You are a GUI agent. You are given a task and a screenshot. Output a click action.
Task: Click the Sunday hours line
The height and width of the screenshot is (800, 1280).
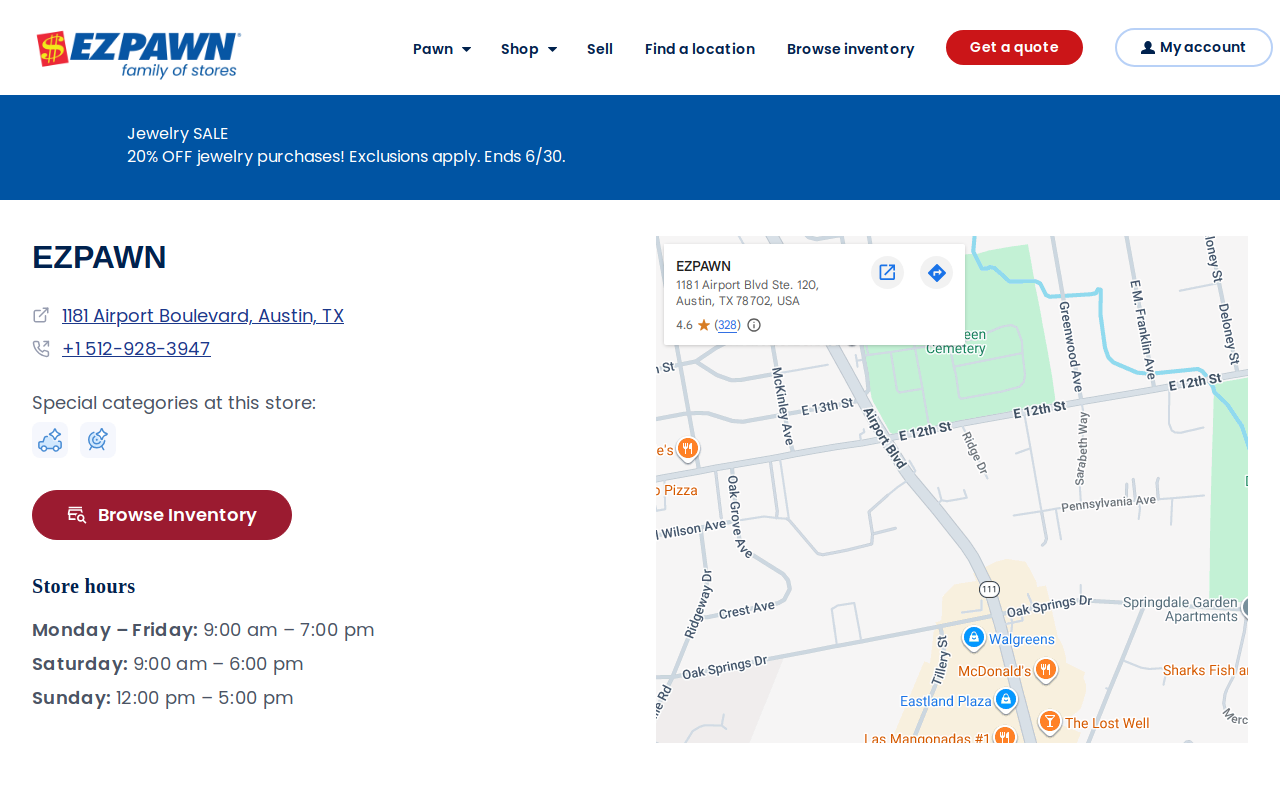163,698
